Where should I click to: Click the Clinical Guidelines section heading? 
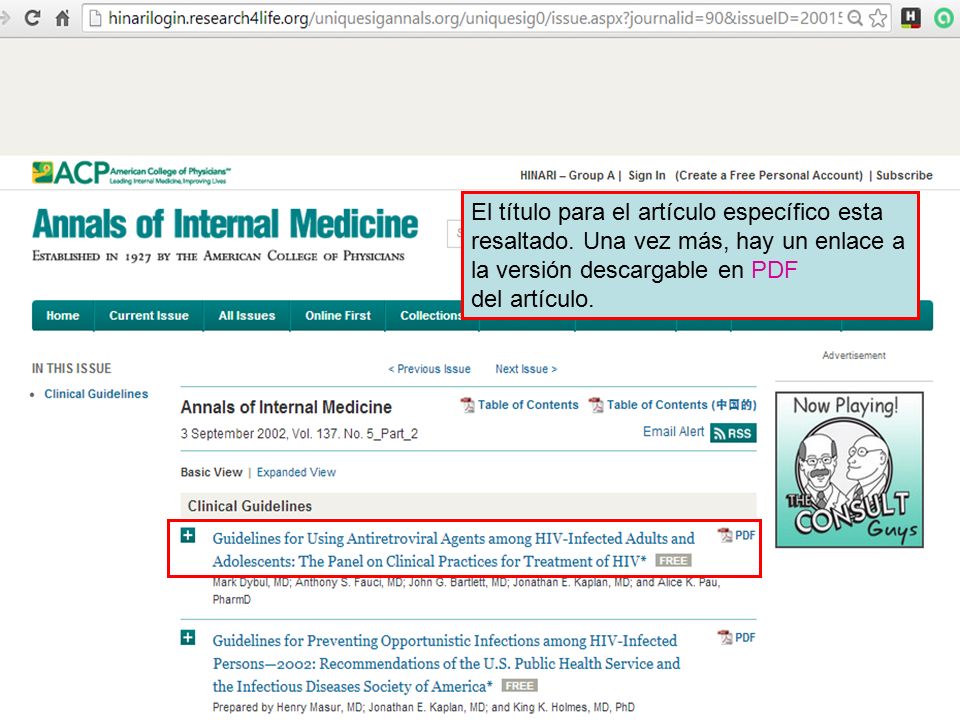tap(250, 506)
